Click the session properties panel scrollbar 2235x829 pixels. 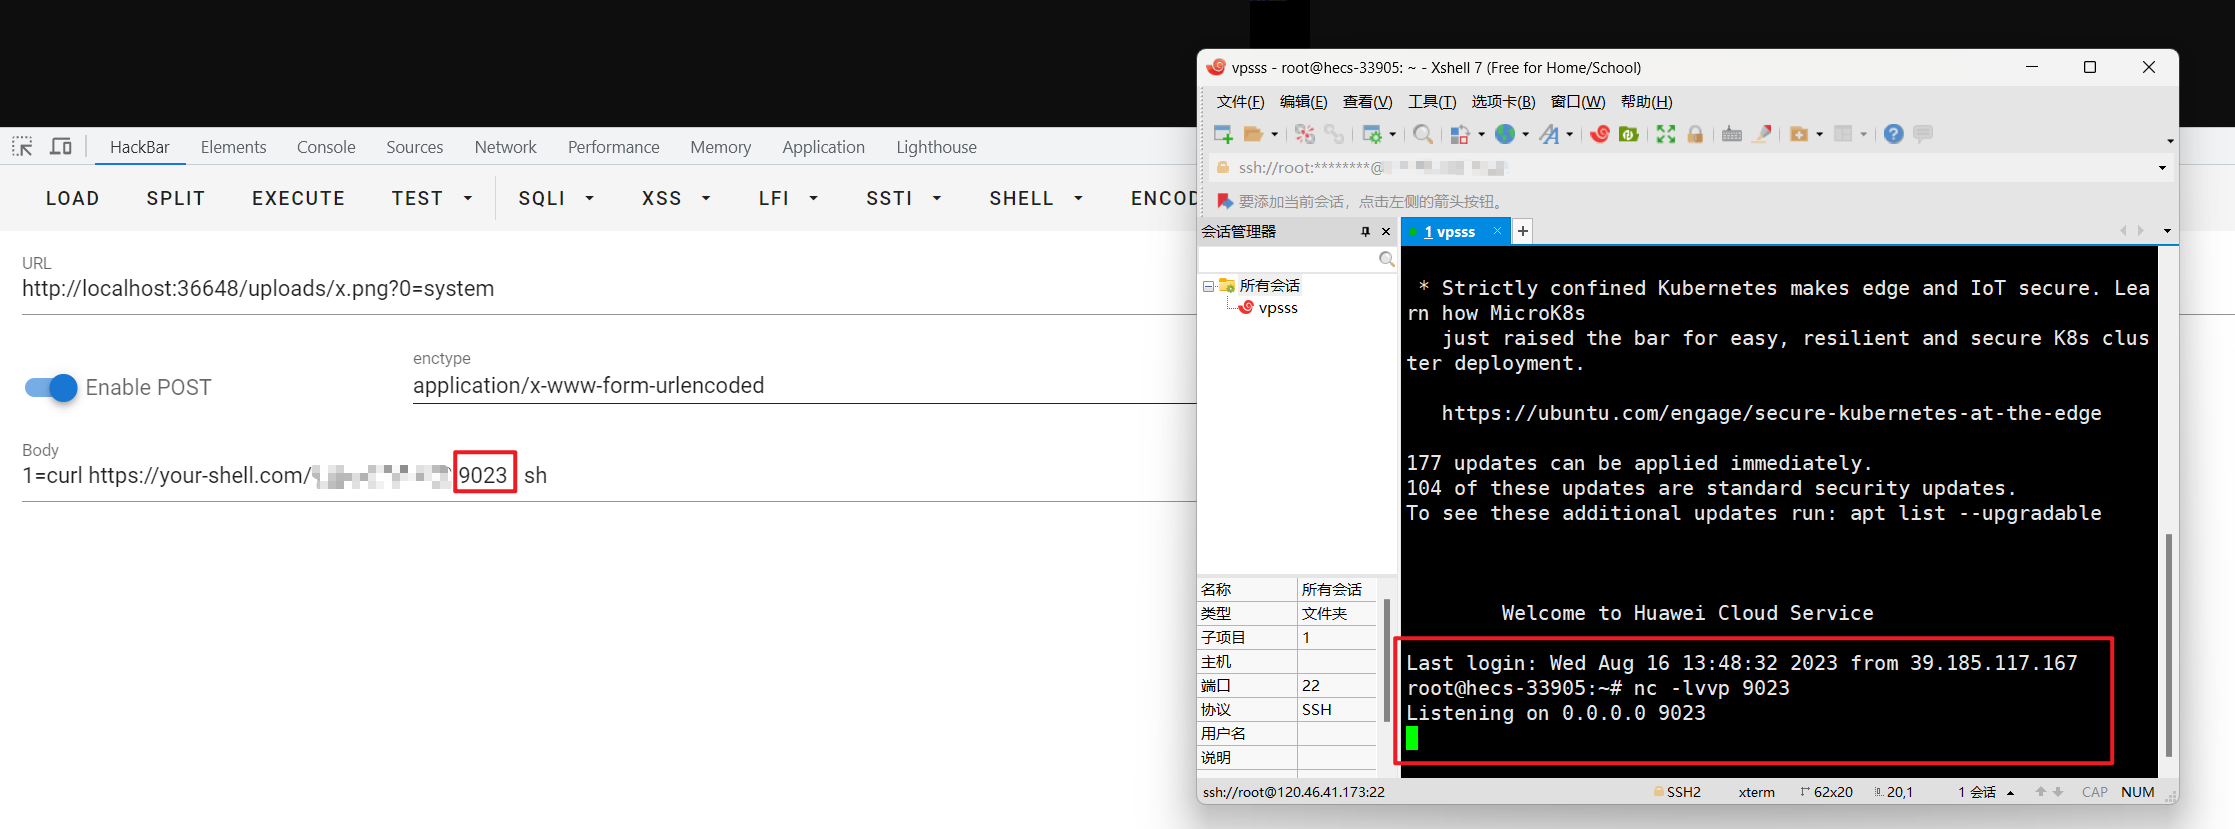(x=1386, y=660)
